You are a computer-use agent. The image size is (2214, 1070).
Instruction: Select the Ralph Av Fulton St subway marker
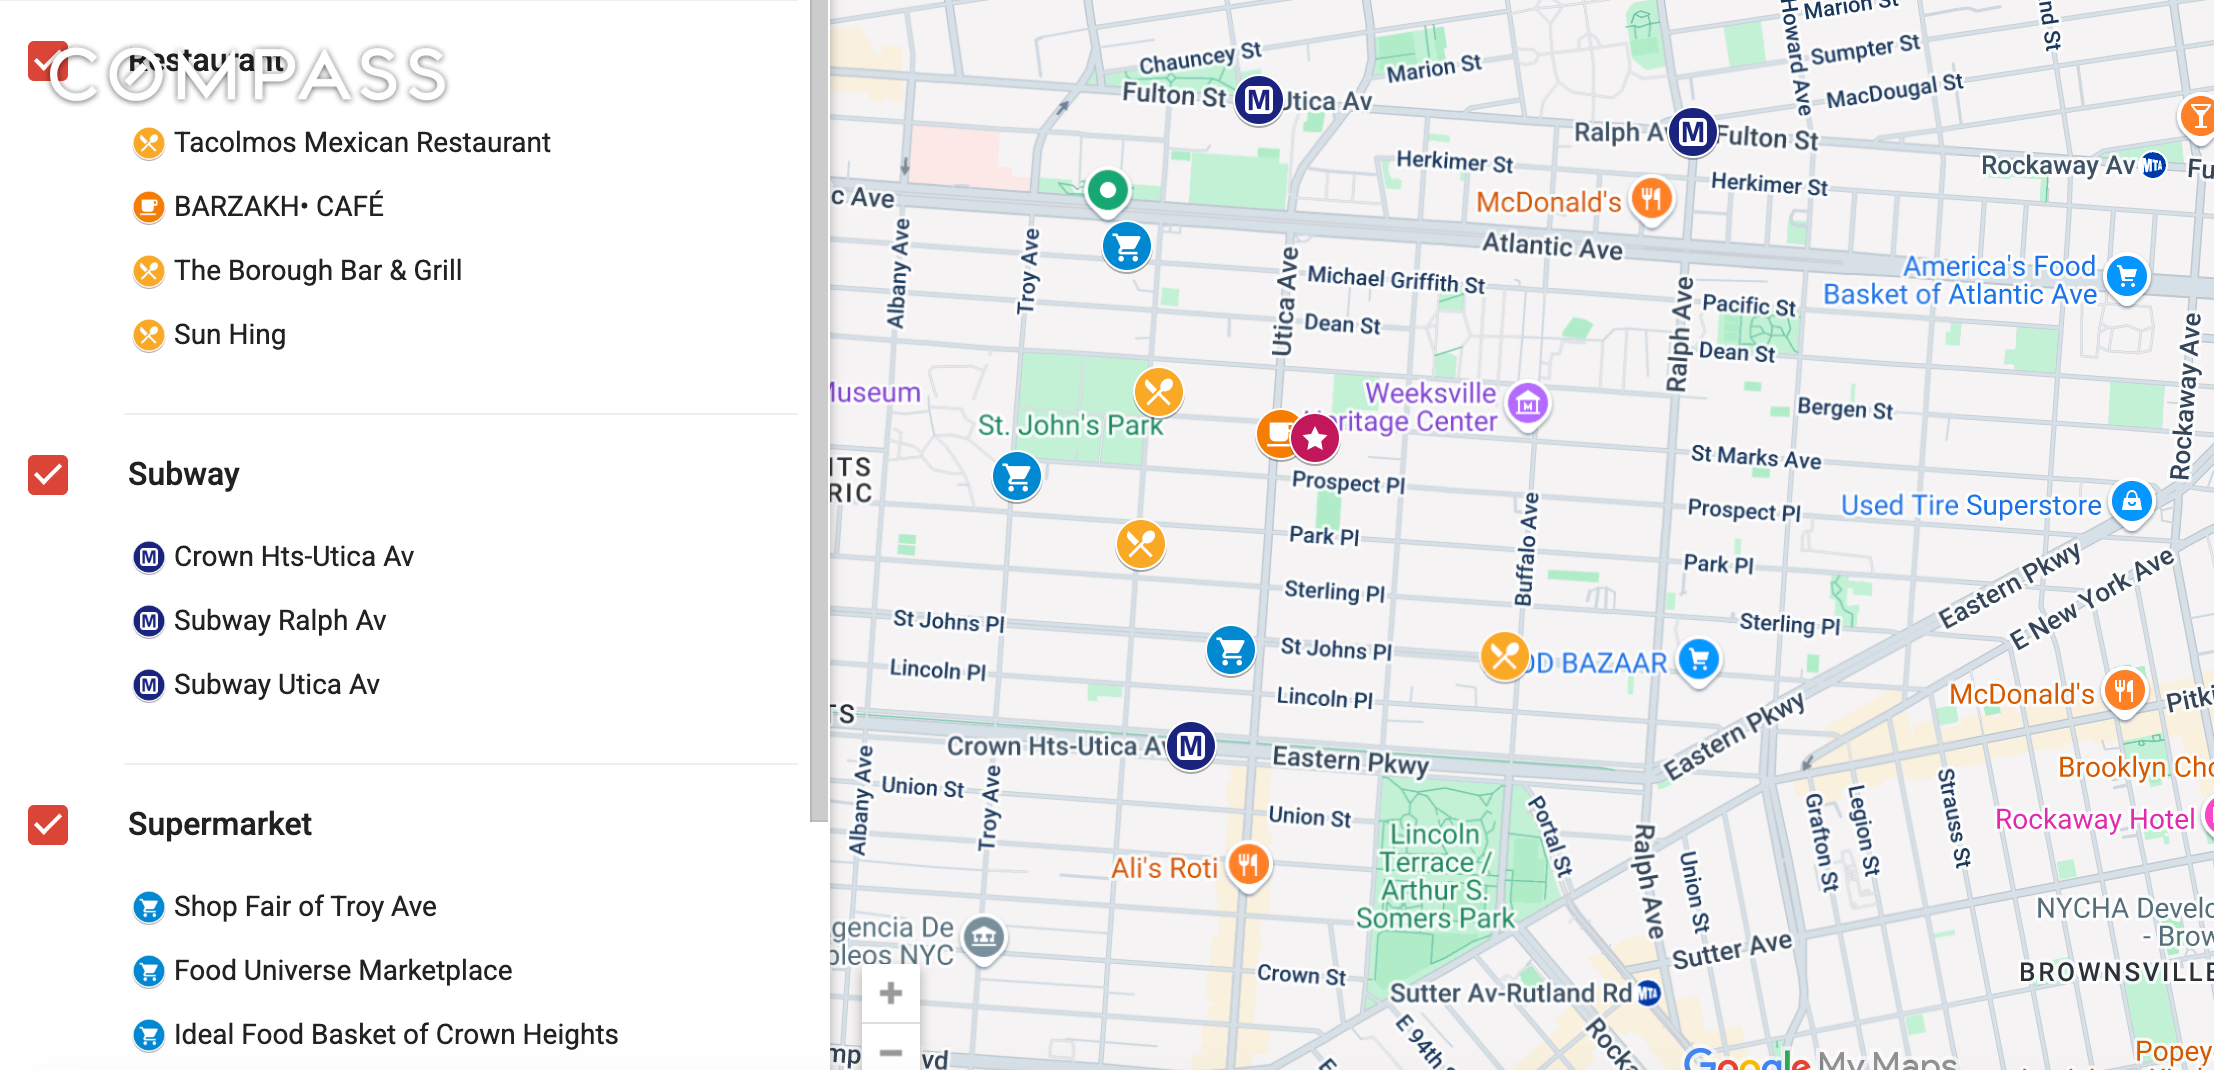[x=1692, y=132]
